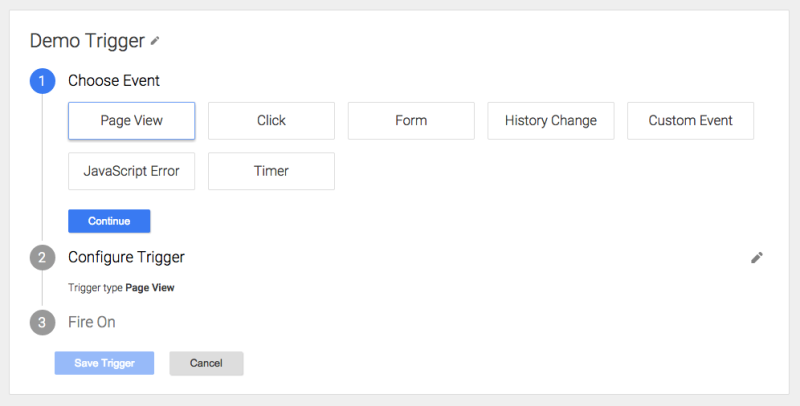
Task: Click step 3 gray circle icon
Action: point(42,322)
